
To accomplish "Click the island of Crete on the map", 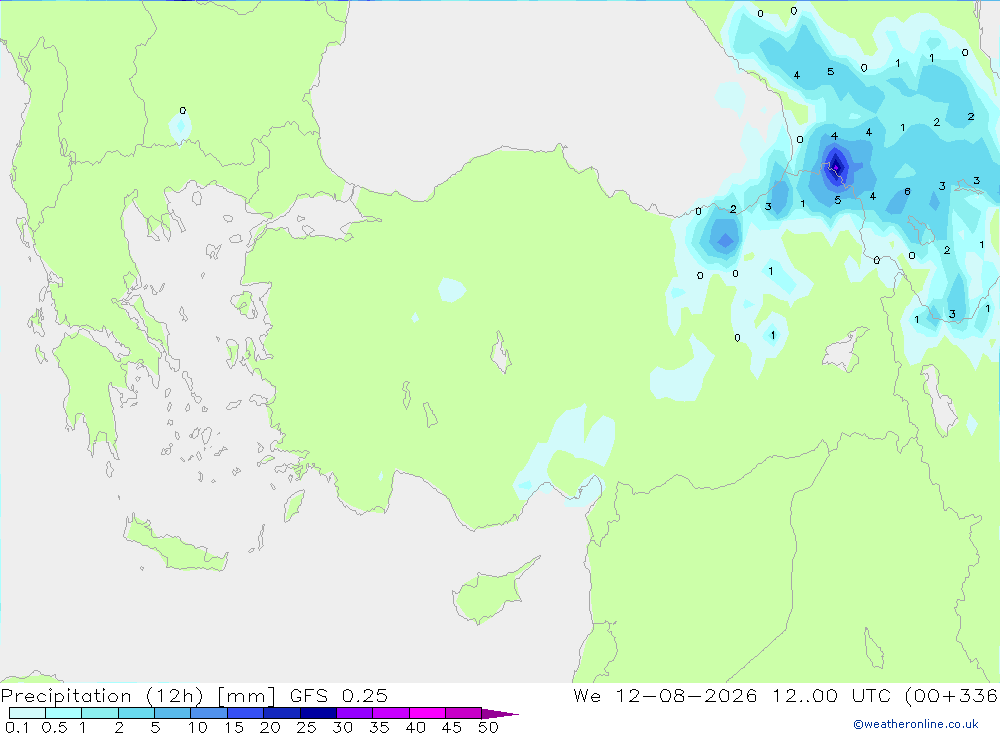I will click(x=175, y=544).
